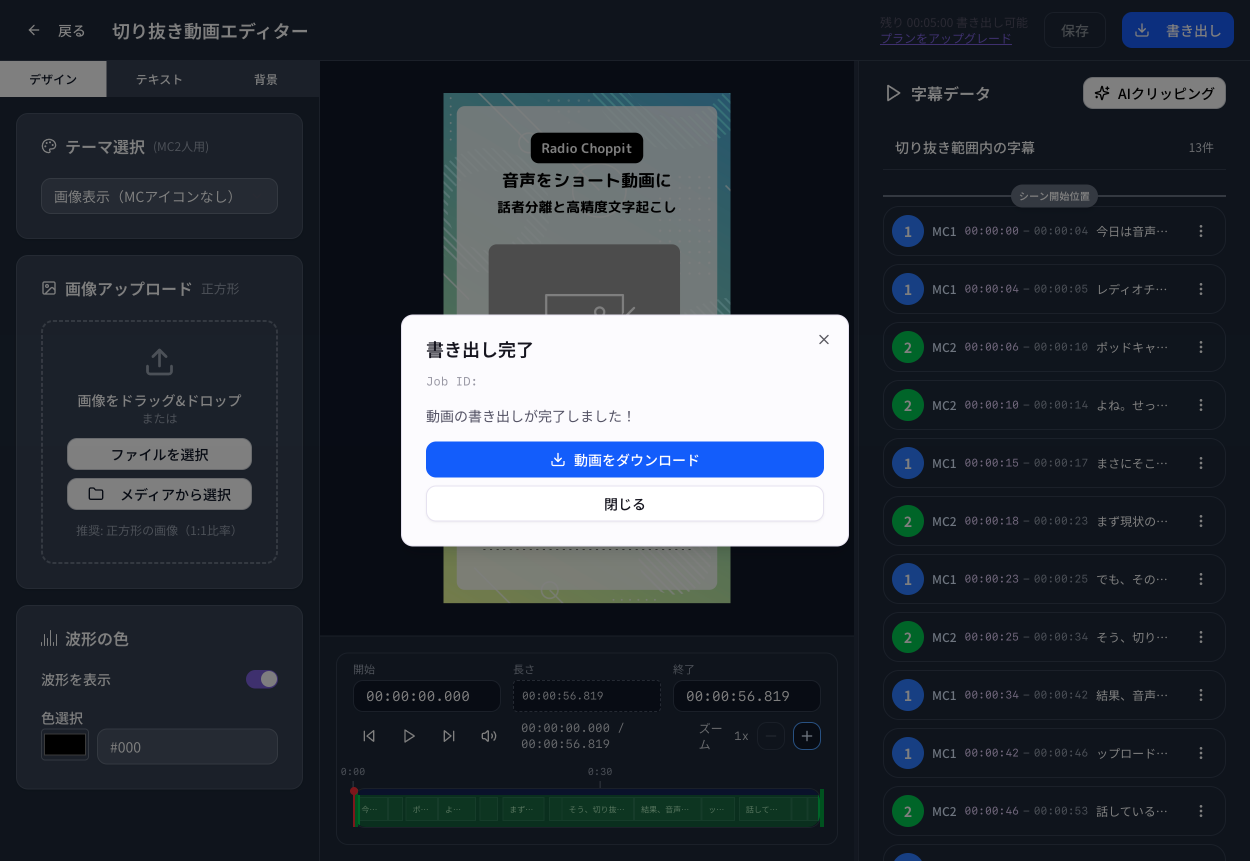
Task: Click the そう、切り抜… clip on the timeline
Action: coord(598,809)
